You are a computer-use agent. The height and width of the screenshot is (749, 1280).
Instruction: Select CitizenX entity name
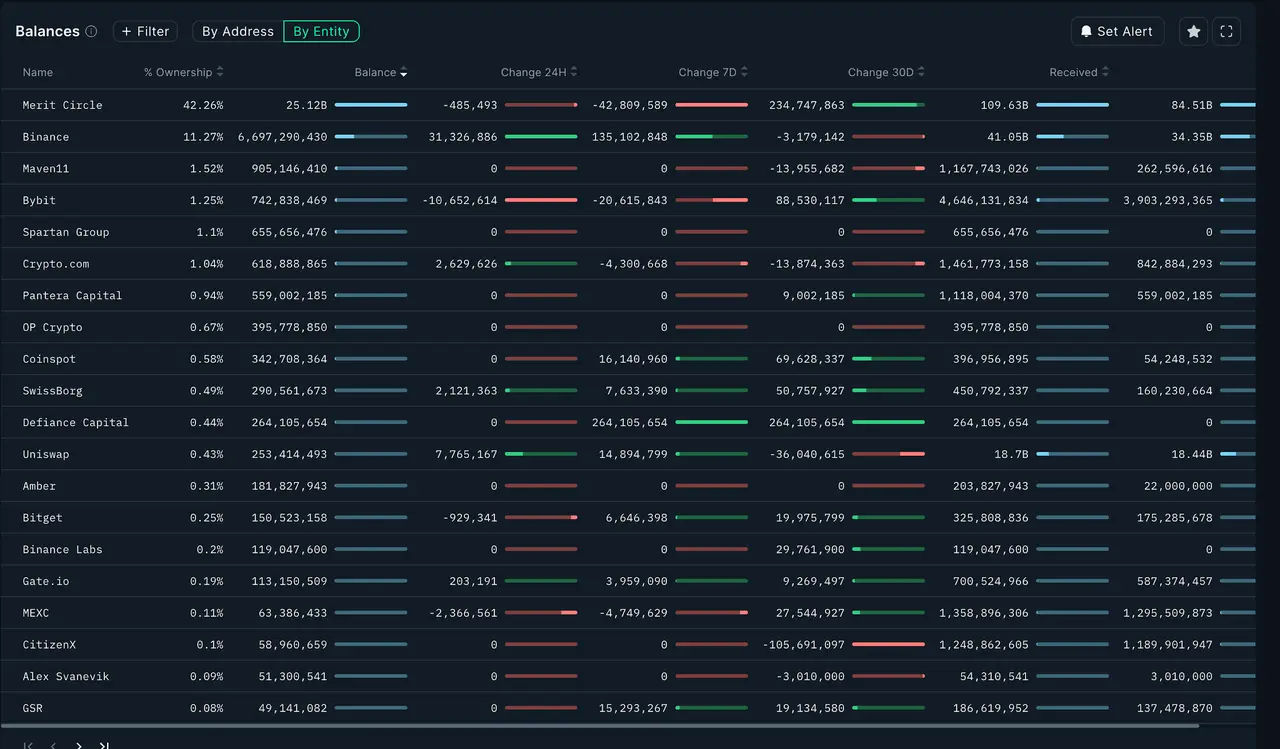[x=49, y=645]
